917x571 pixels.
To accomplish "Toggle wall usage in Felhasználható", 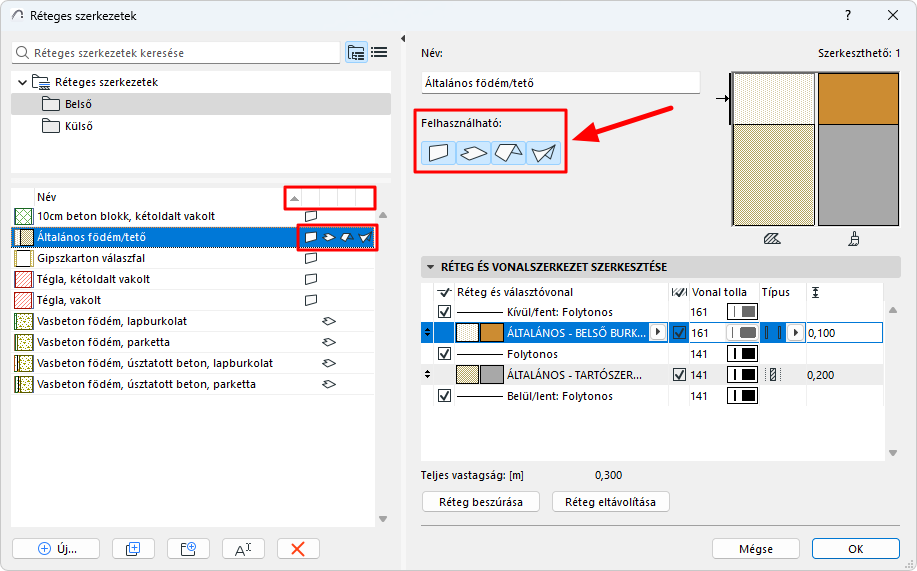I will pyautogui.click(x=438, y=153).
